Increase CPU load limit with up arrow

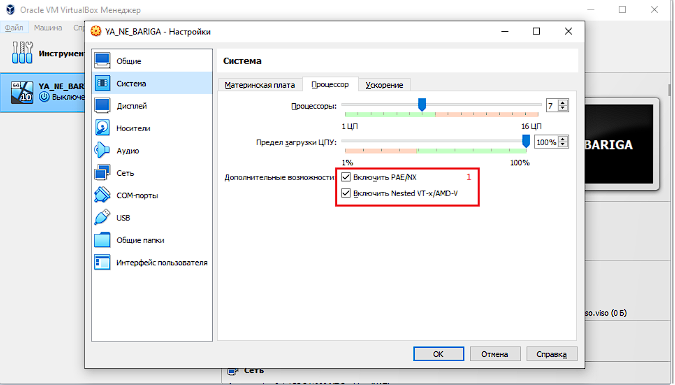click(x=563, y=139)
